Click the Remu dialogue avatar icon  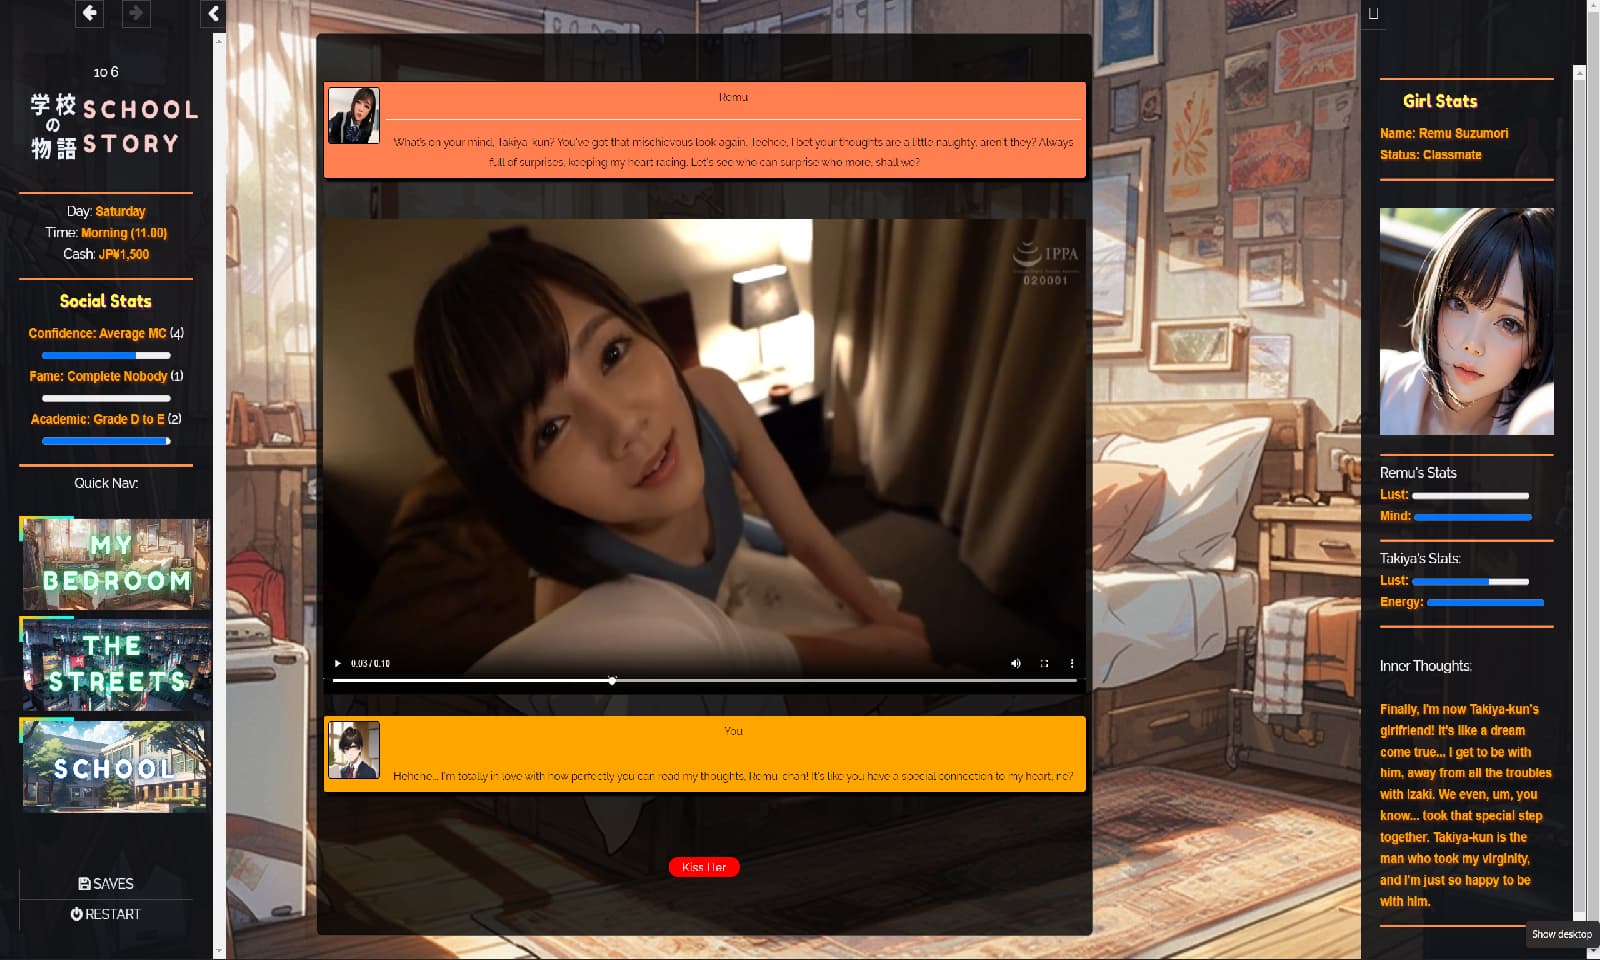(354, 115)
